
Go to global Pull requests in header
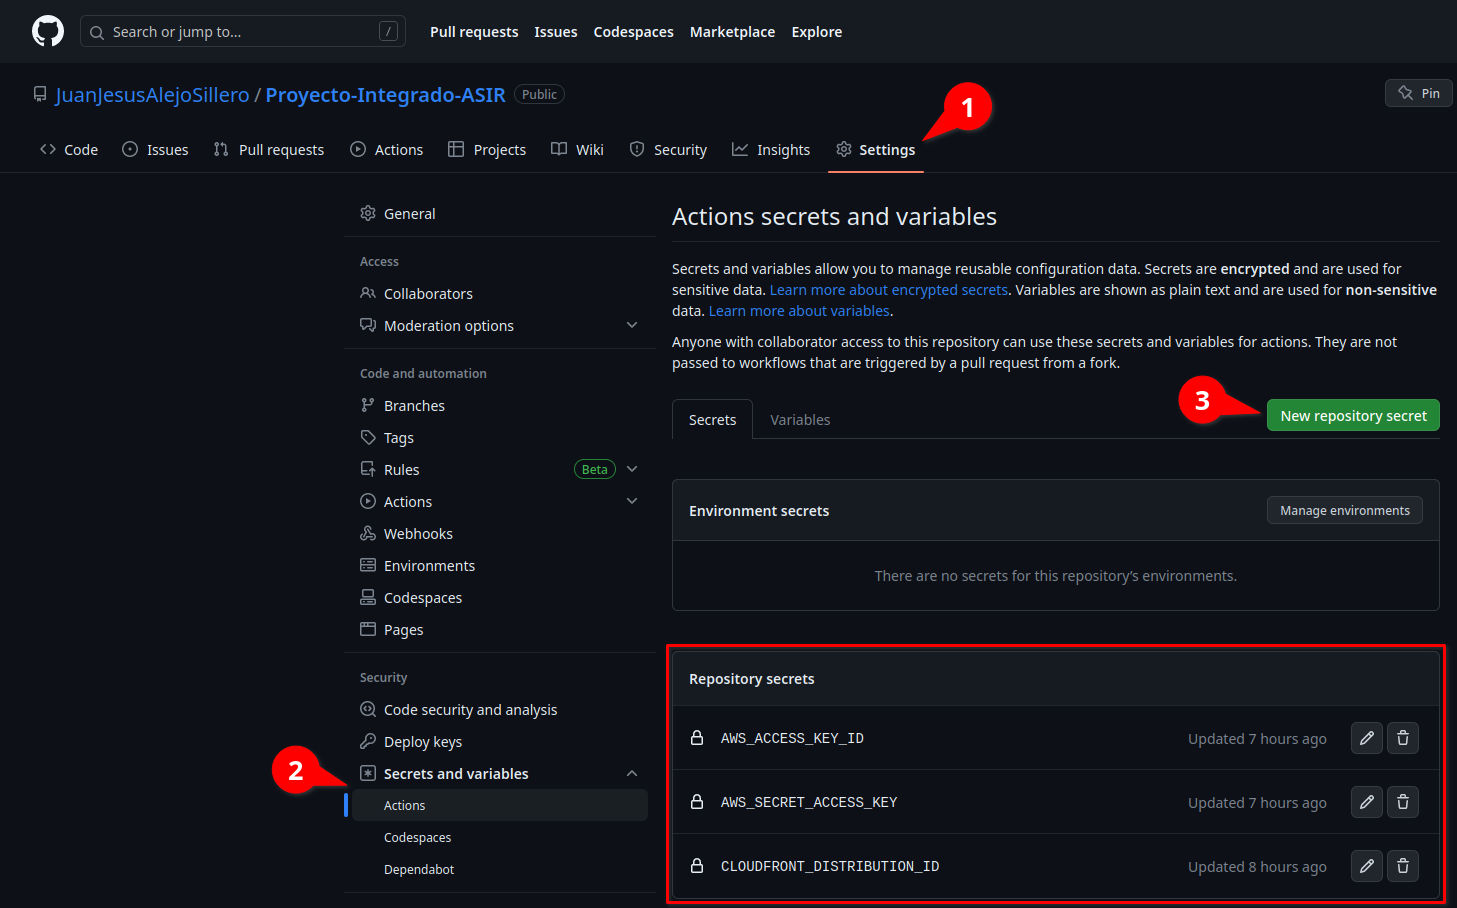pyautogui.click(x=474, y=32)
